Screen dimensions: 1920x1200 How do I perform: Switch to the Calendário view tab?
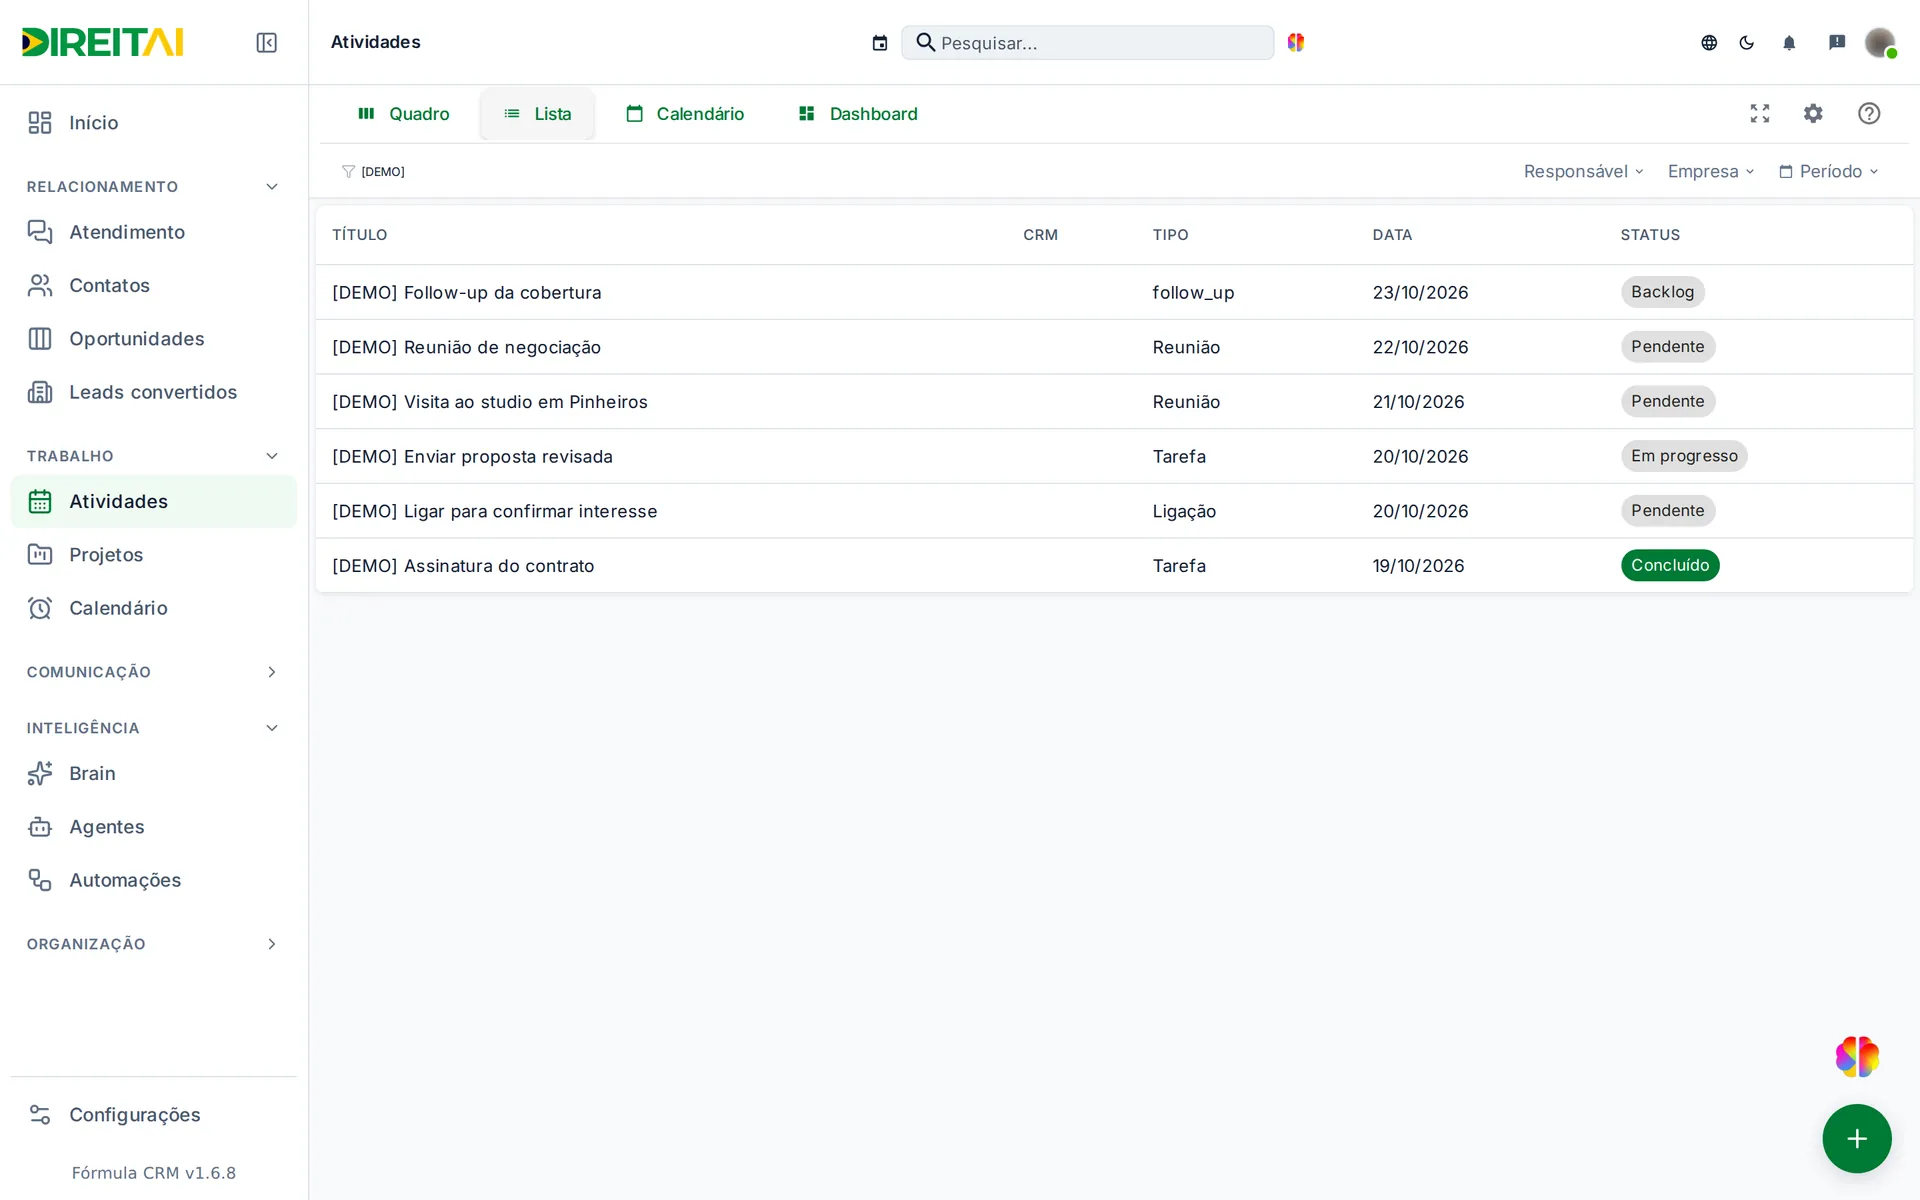click(x=685, y=114)
